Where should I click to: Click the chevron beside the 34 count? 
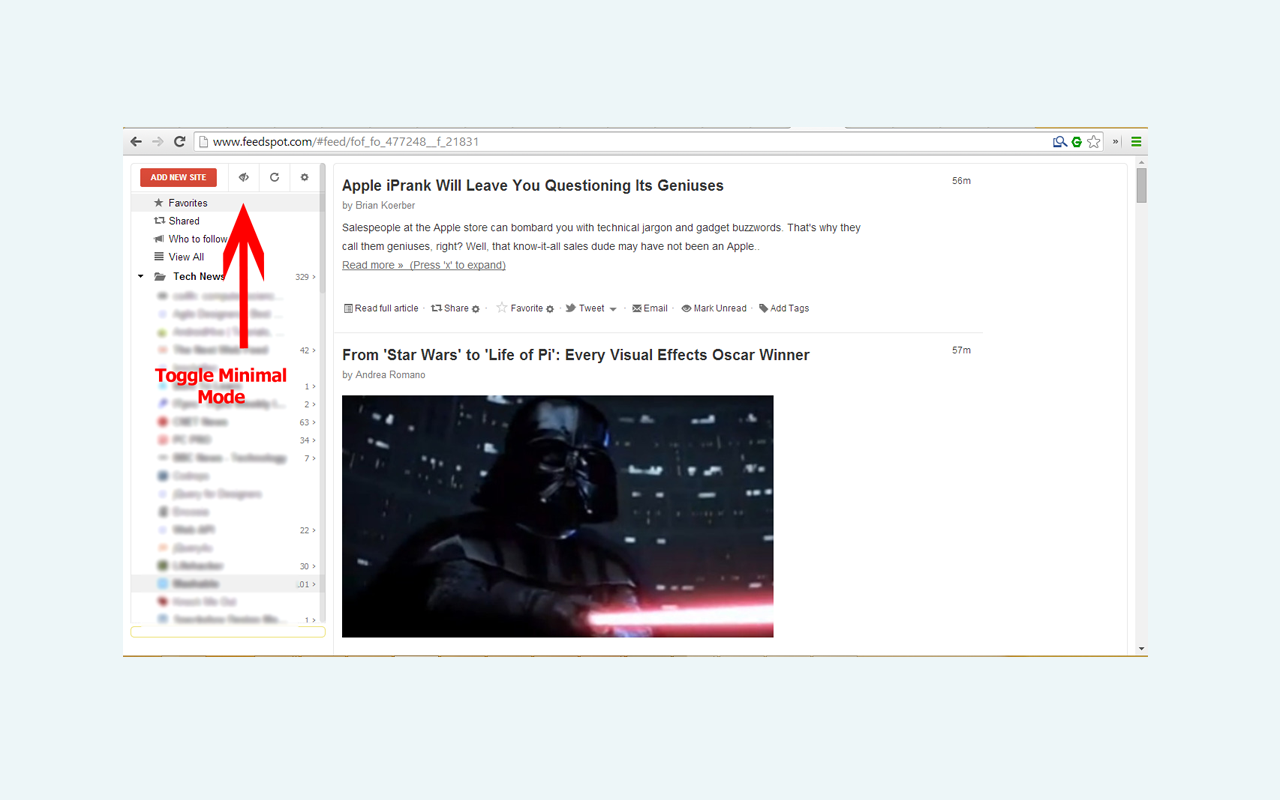[x=314, y=441]
